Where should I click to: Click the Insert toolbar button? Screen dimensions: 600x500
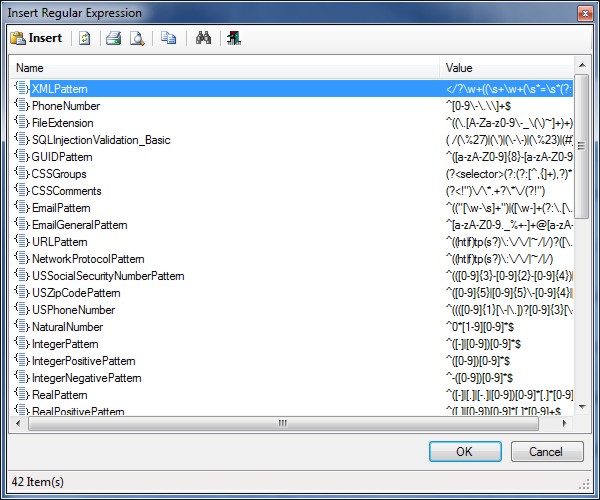(x=36, y=38)
